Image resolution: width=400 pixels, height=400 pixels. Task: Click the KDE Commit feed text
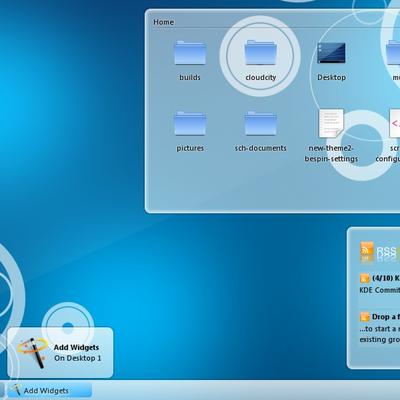point(379,290)
